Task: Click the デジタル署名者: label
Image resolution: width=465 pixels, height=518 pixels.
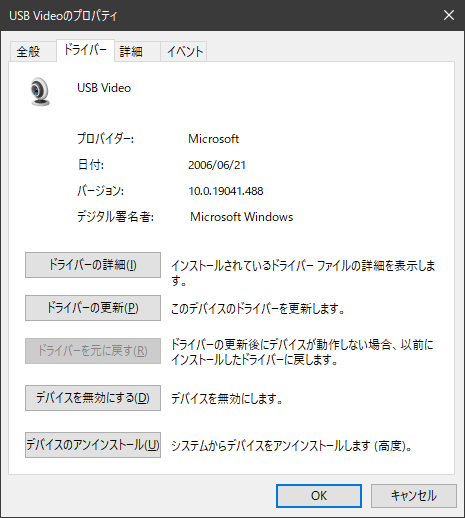Action: 115,217
